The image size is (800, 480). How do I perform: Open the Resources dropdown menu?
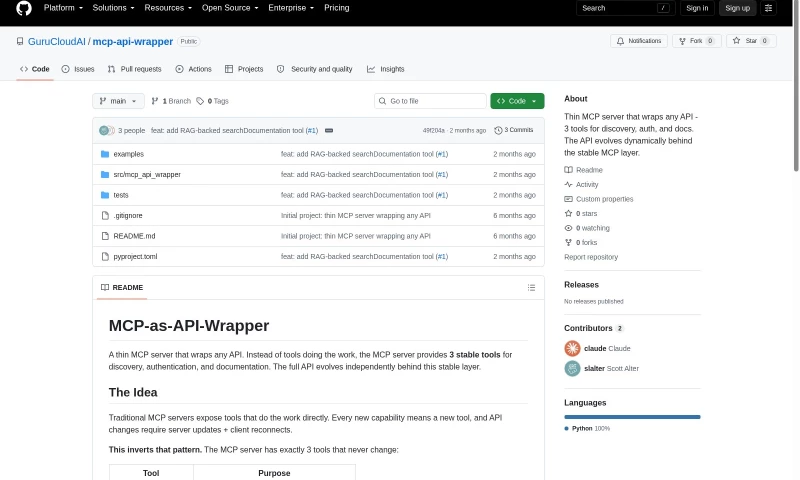[168, 8]
